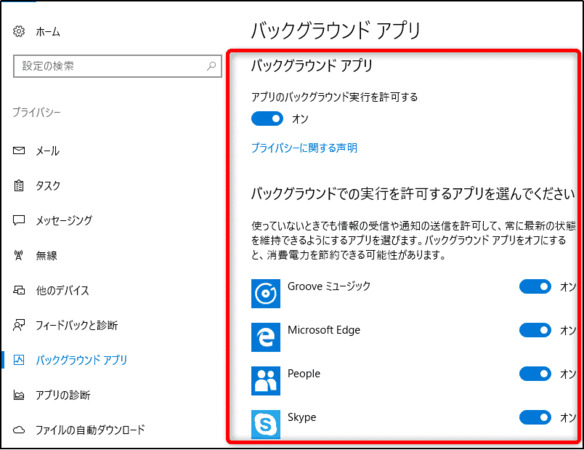Click the Skype app name
Viewport: 584px width, 450px height.
(302, 417)
